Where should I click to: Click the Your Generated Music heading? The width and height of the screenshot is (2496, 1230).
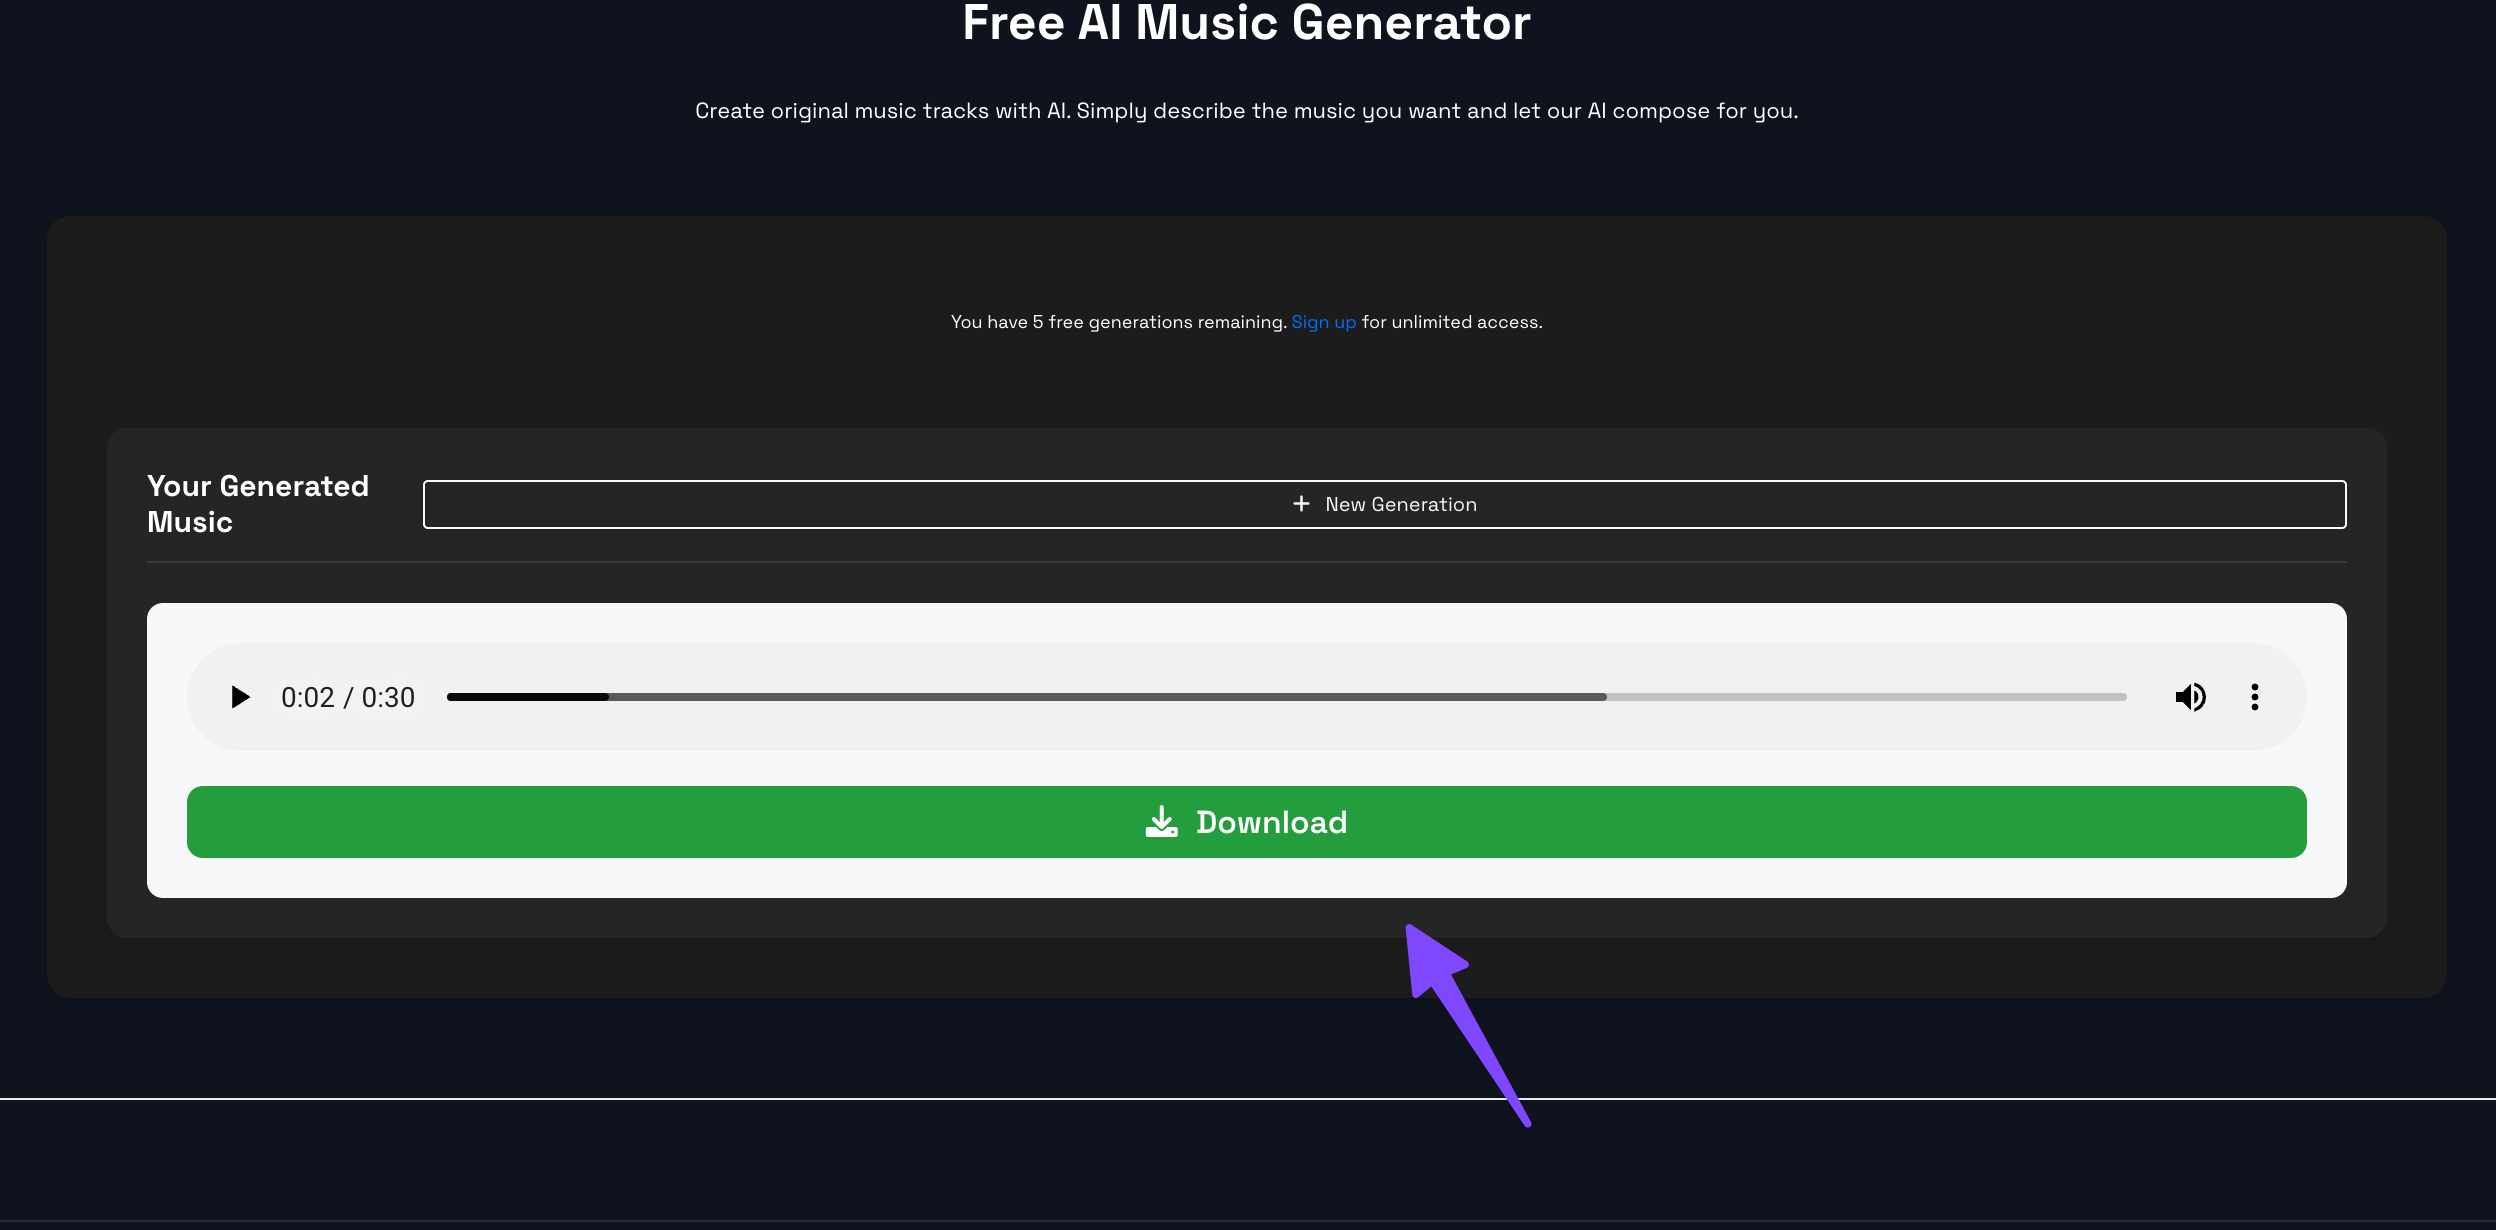(x=258, y=504)
